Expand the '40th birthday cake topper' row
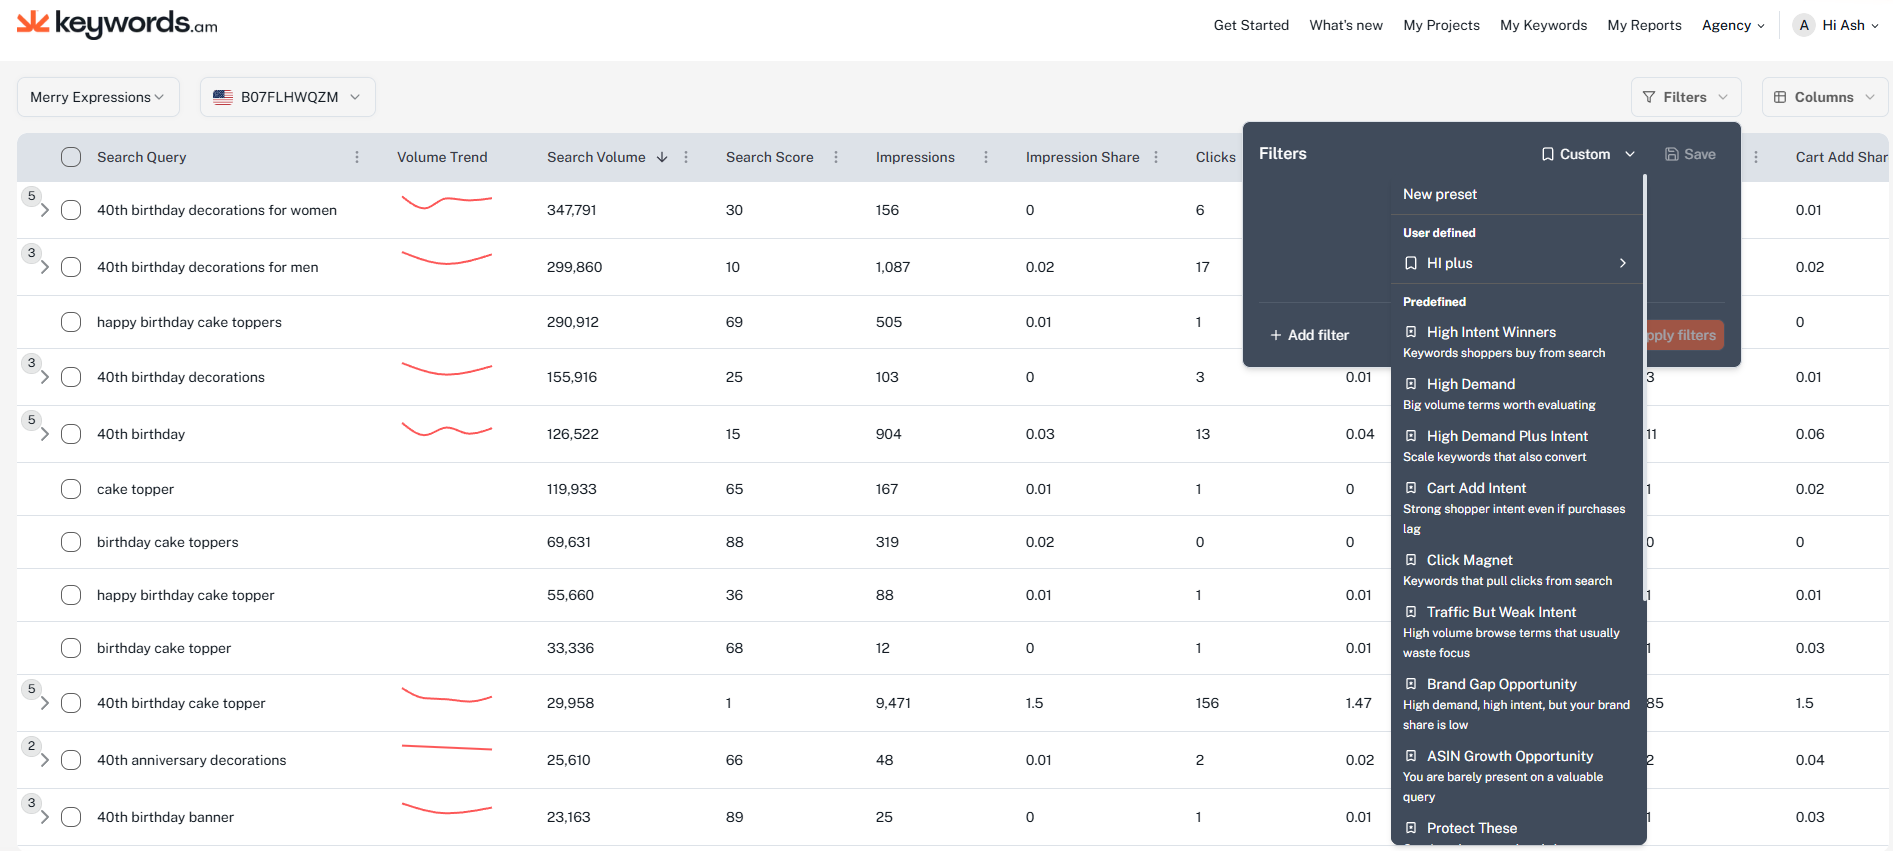1893x851 pixels. (x=45, y=703)
